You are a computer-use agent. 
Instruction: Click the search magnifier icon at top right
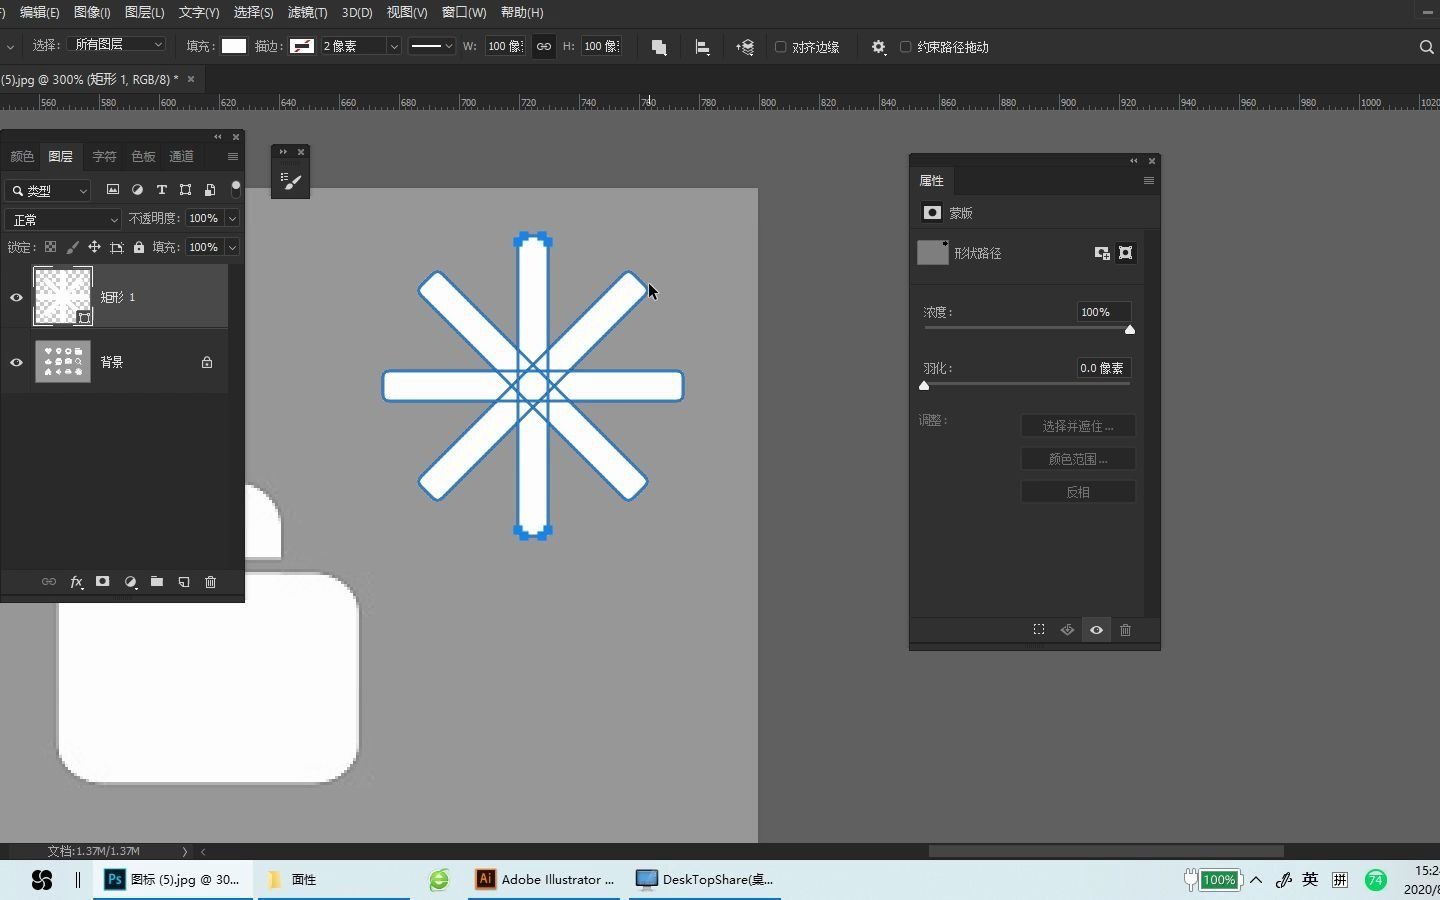(1427, 47)
